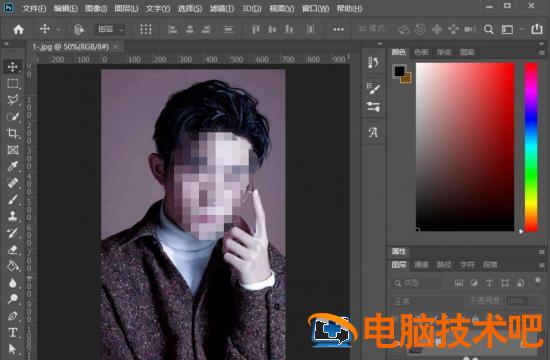
Task: Toggle smart object layer filter
Action: (x=521, y=283)
